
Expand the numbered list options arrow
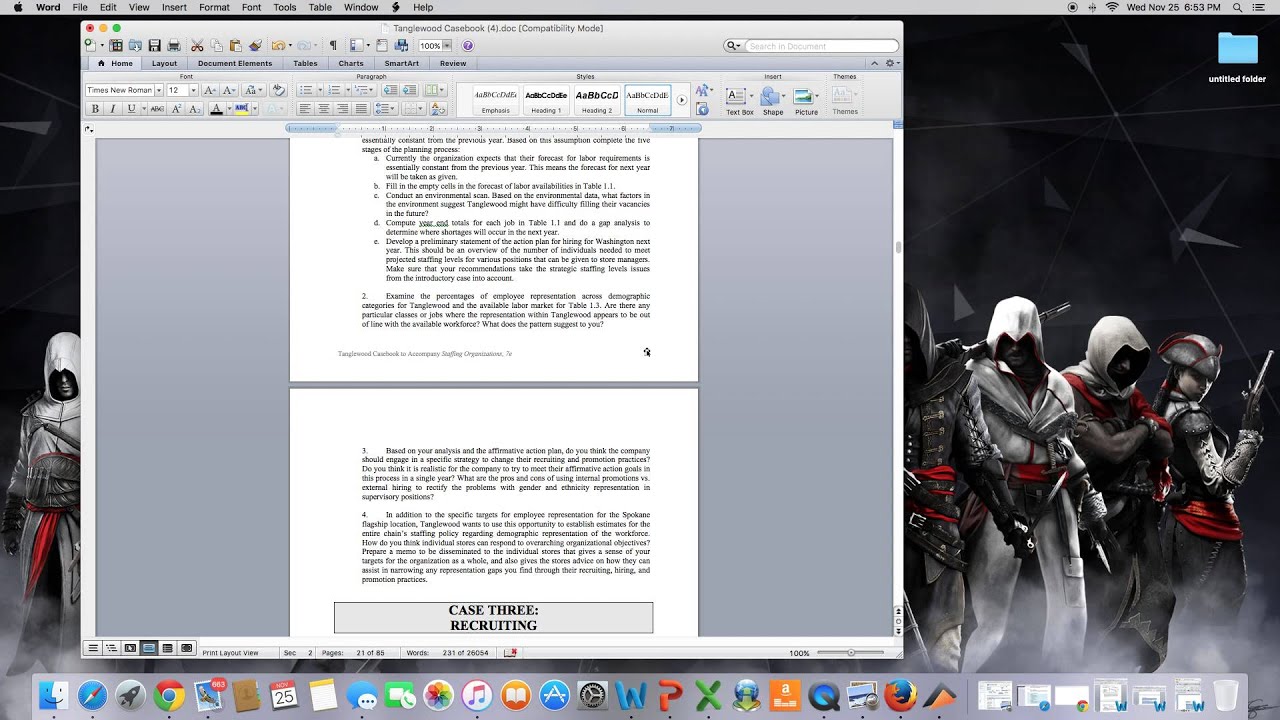[348, 90]
